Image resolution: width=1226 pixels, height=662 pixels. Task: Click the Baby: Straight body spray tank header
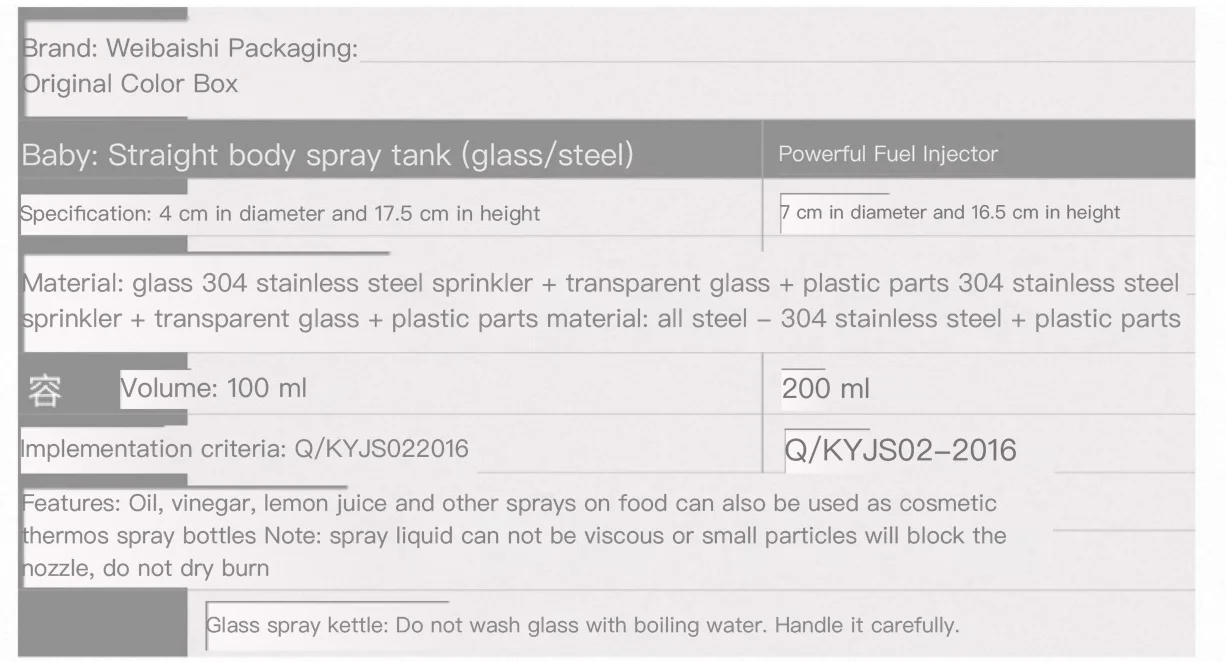click(x=327, y=155)
